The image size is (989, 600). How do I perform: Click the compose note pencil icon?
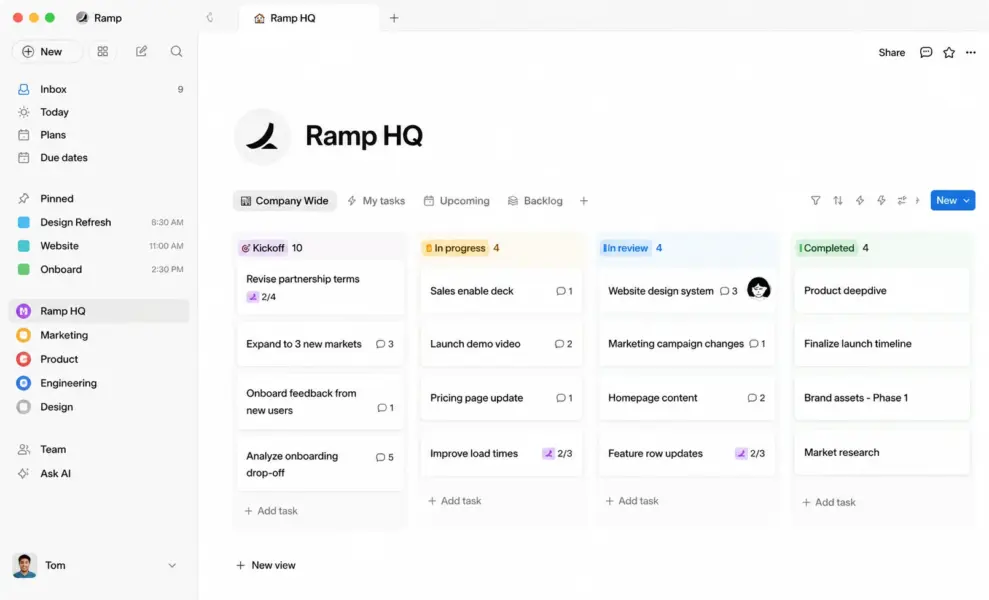(x=141, y=52)
